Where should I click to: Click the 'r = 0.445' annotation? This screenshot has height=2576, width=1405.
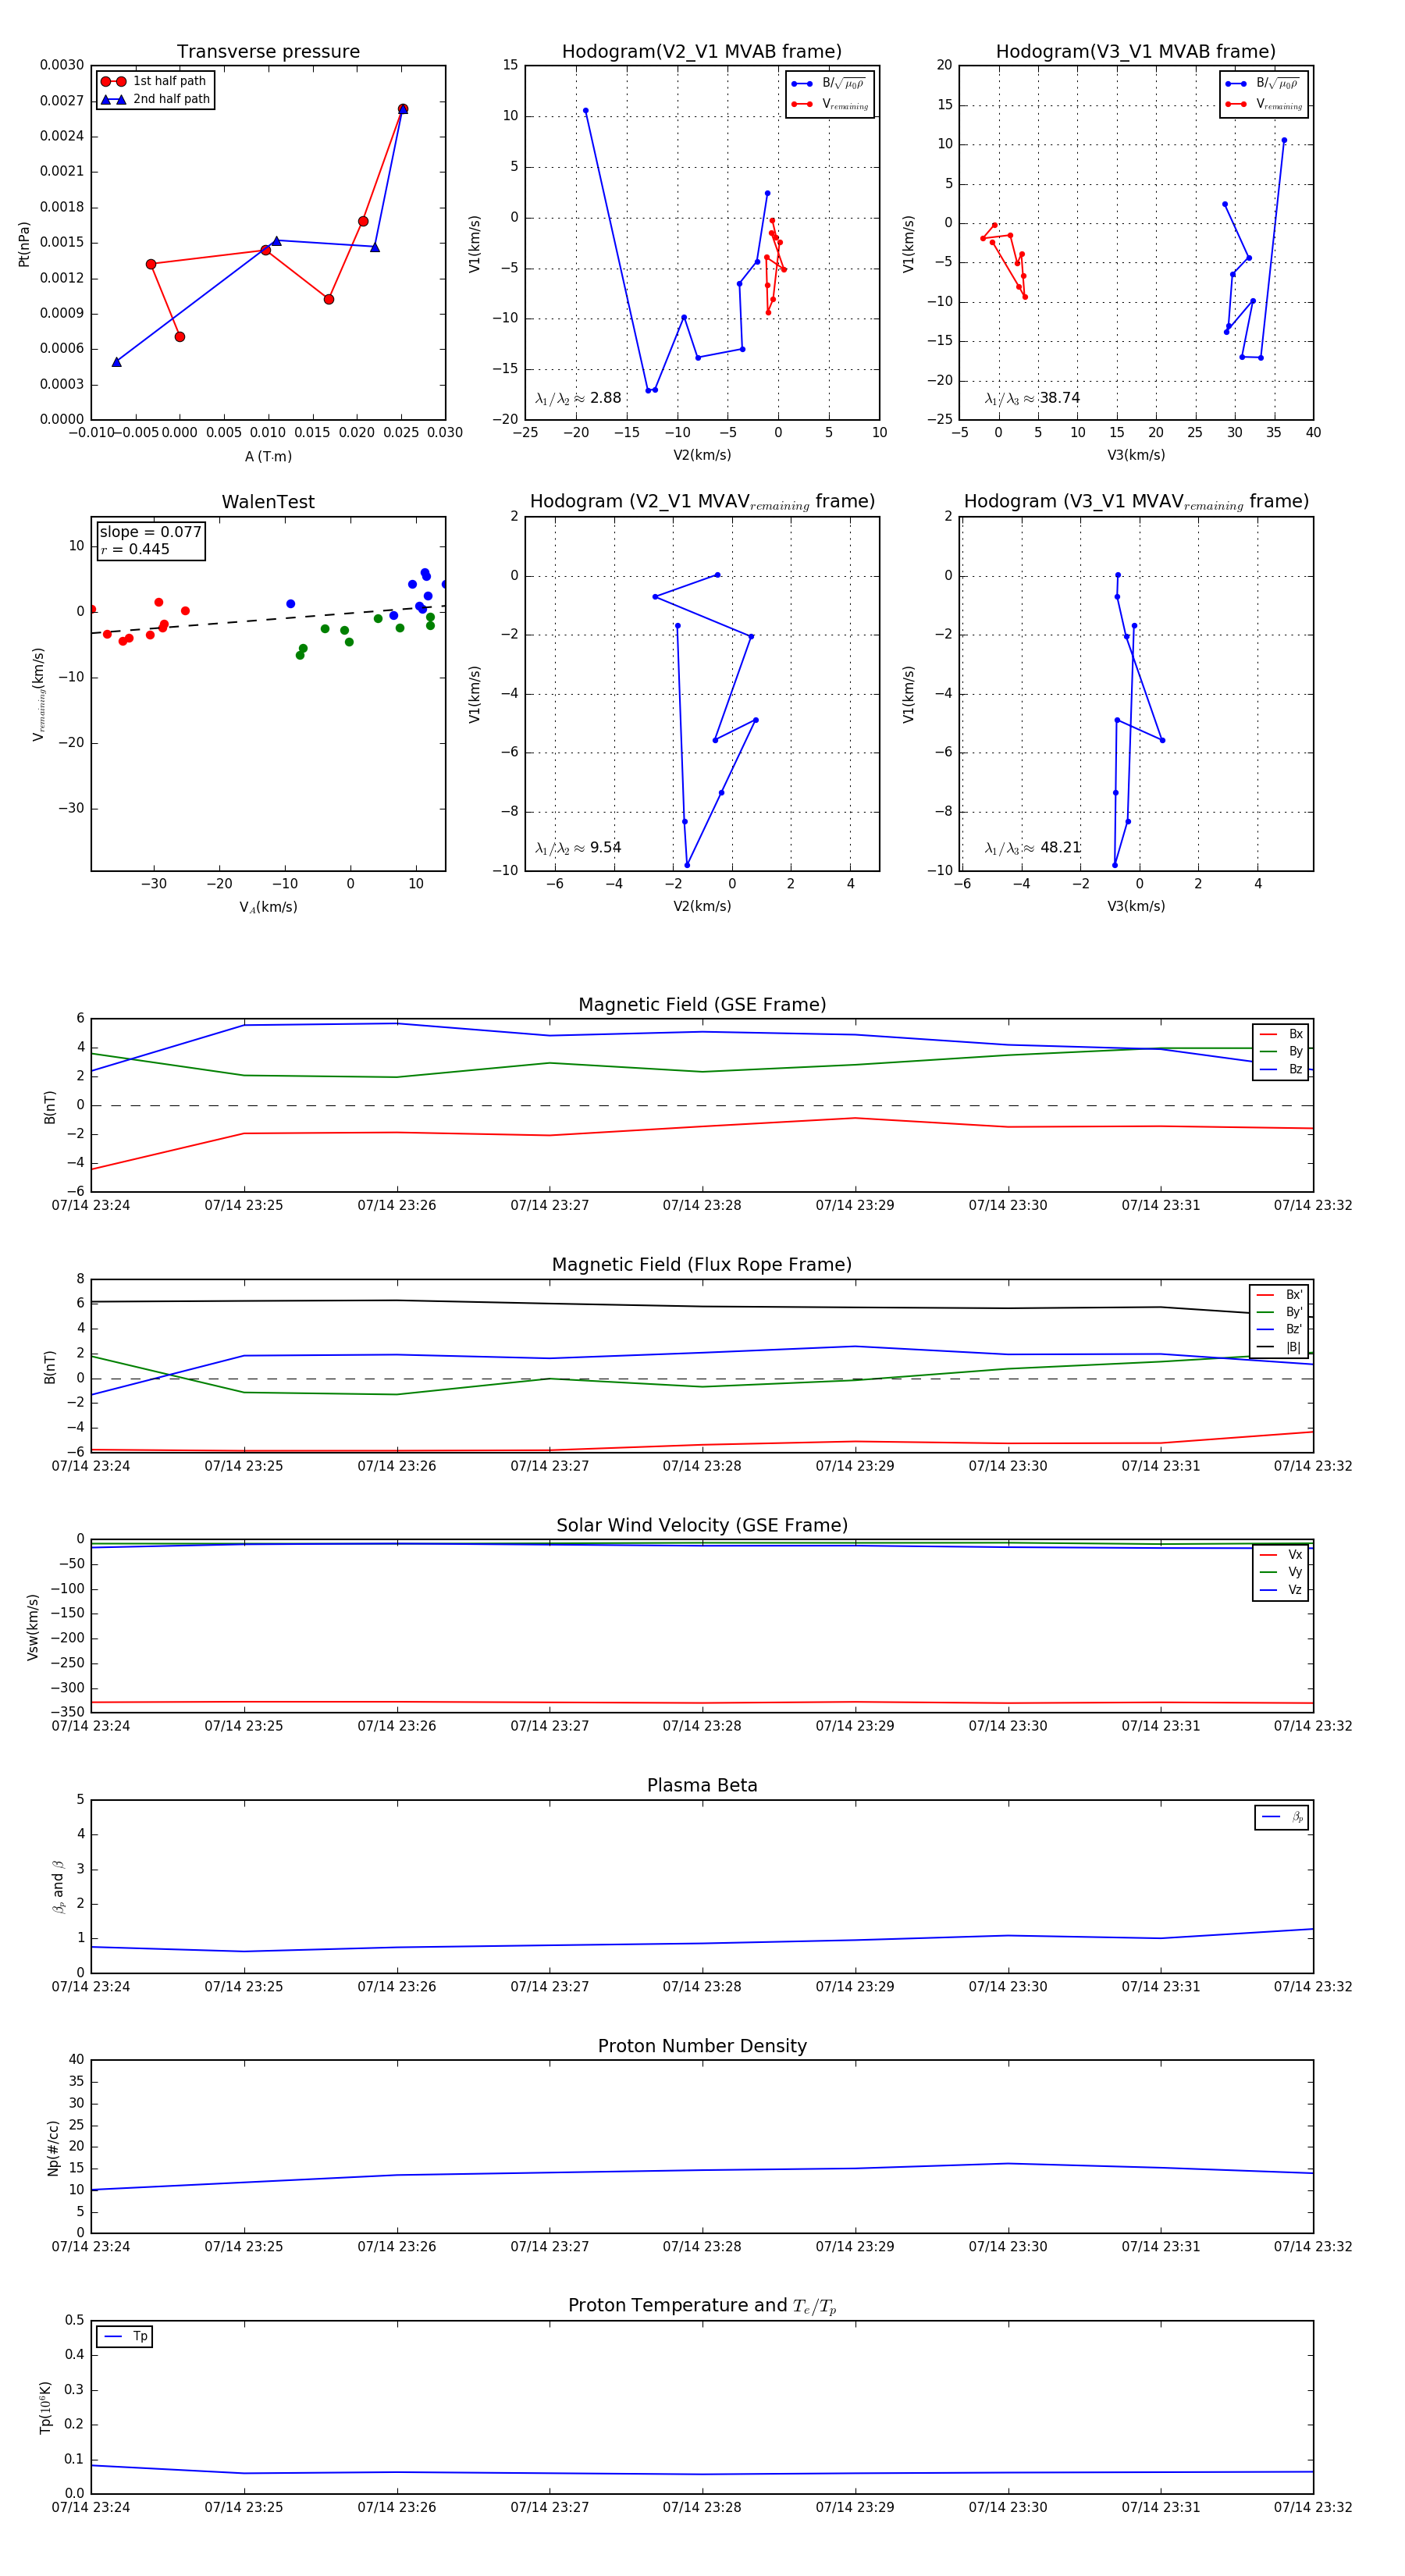click(x=135, y=549)
